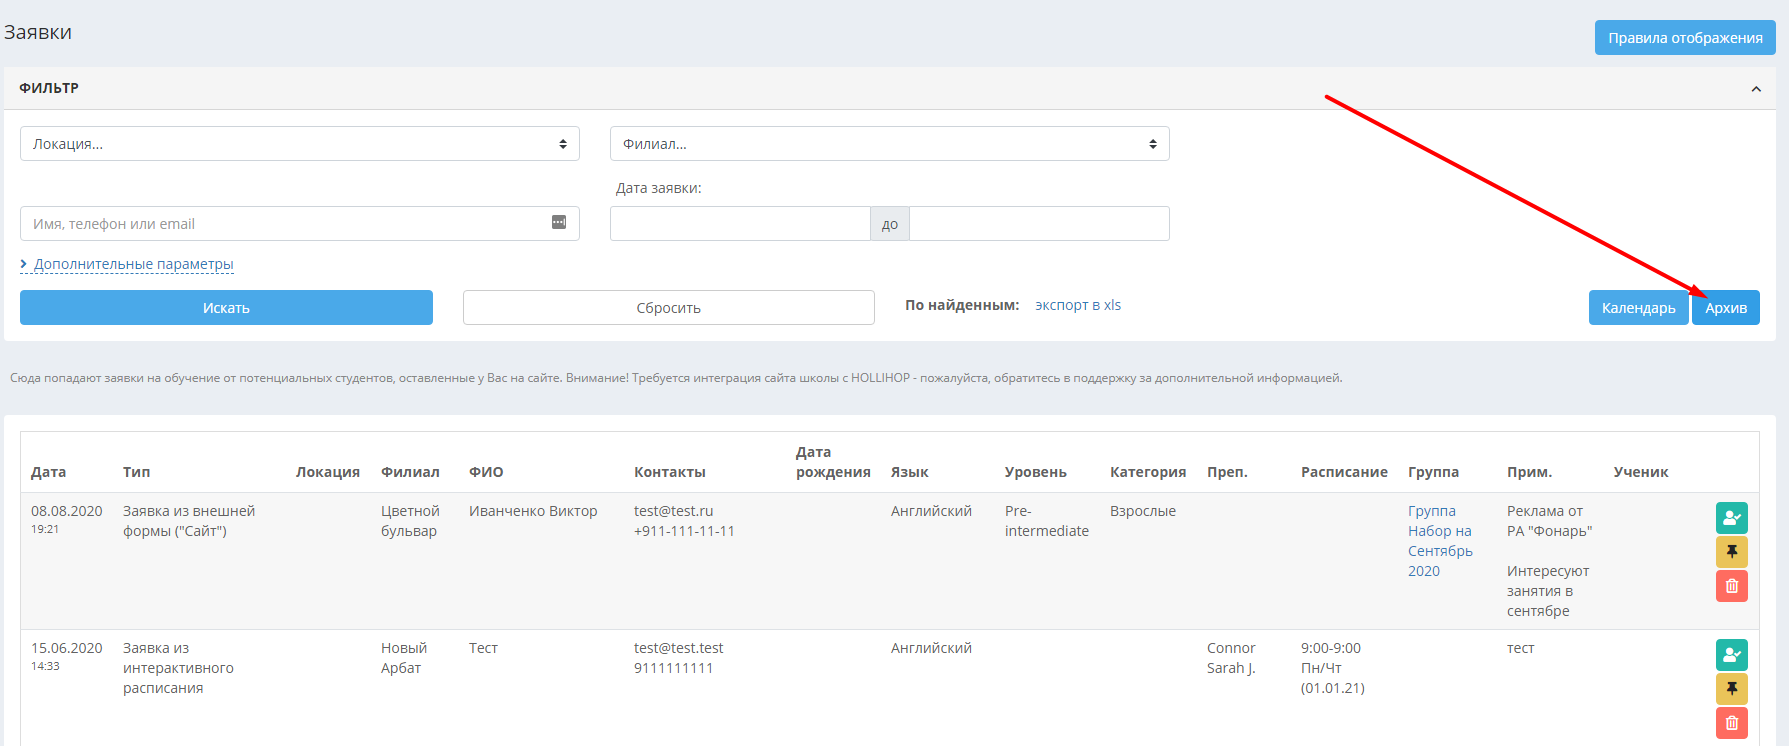Click the note Реклама от РА "Фонарь"

point(1549,521)
